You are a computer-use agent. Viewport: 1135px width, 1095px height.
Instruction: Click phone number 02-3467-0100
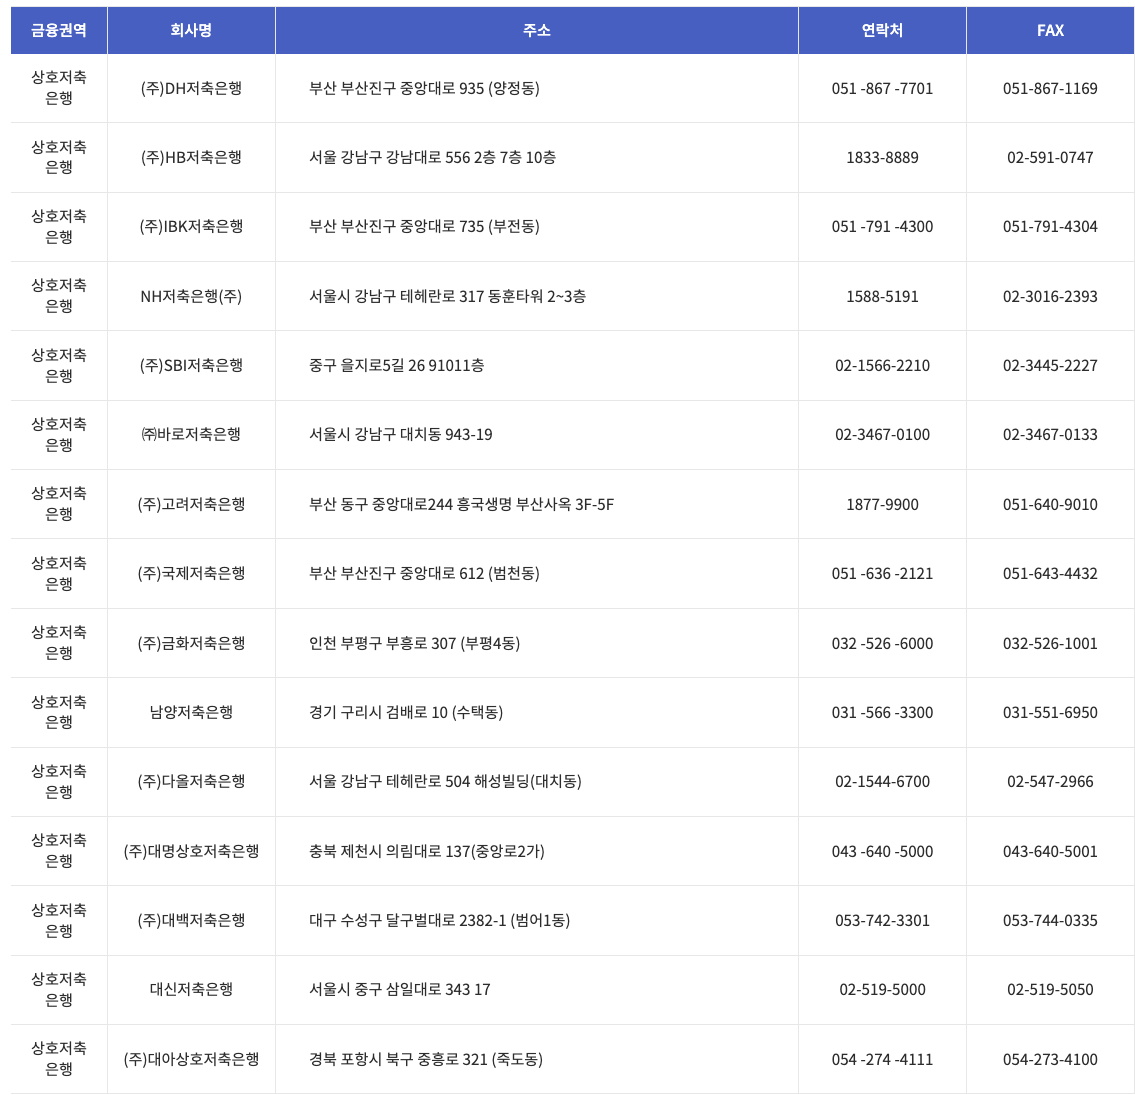(882, 434)
